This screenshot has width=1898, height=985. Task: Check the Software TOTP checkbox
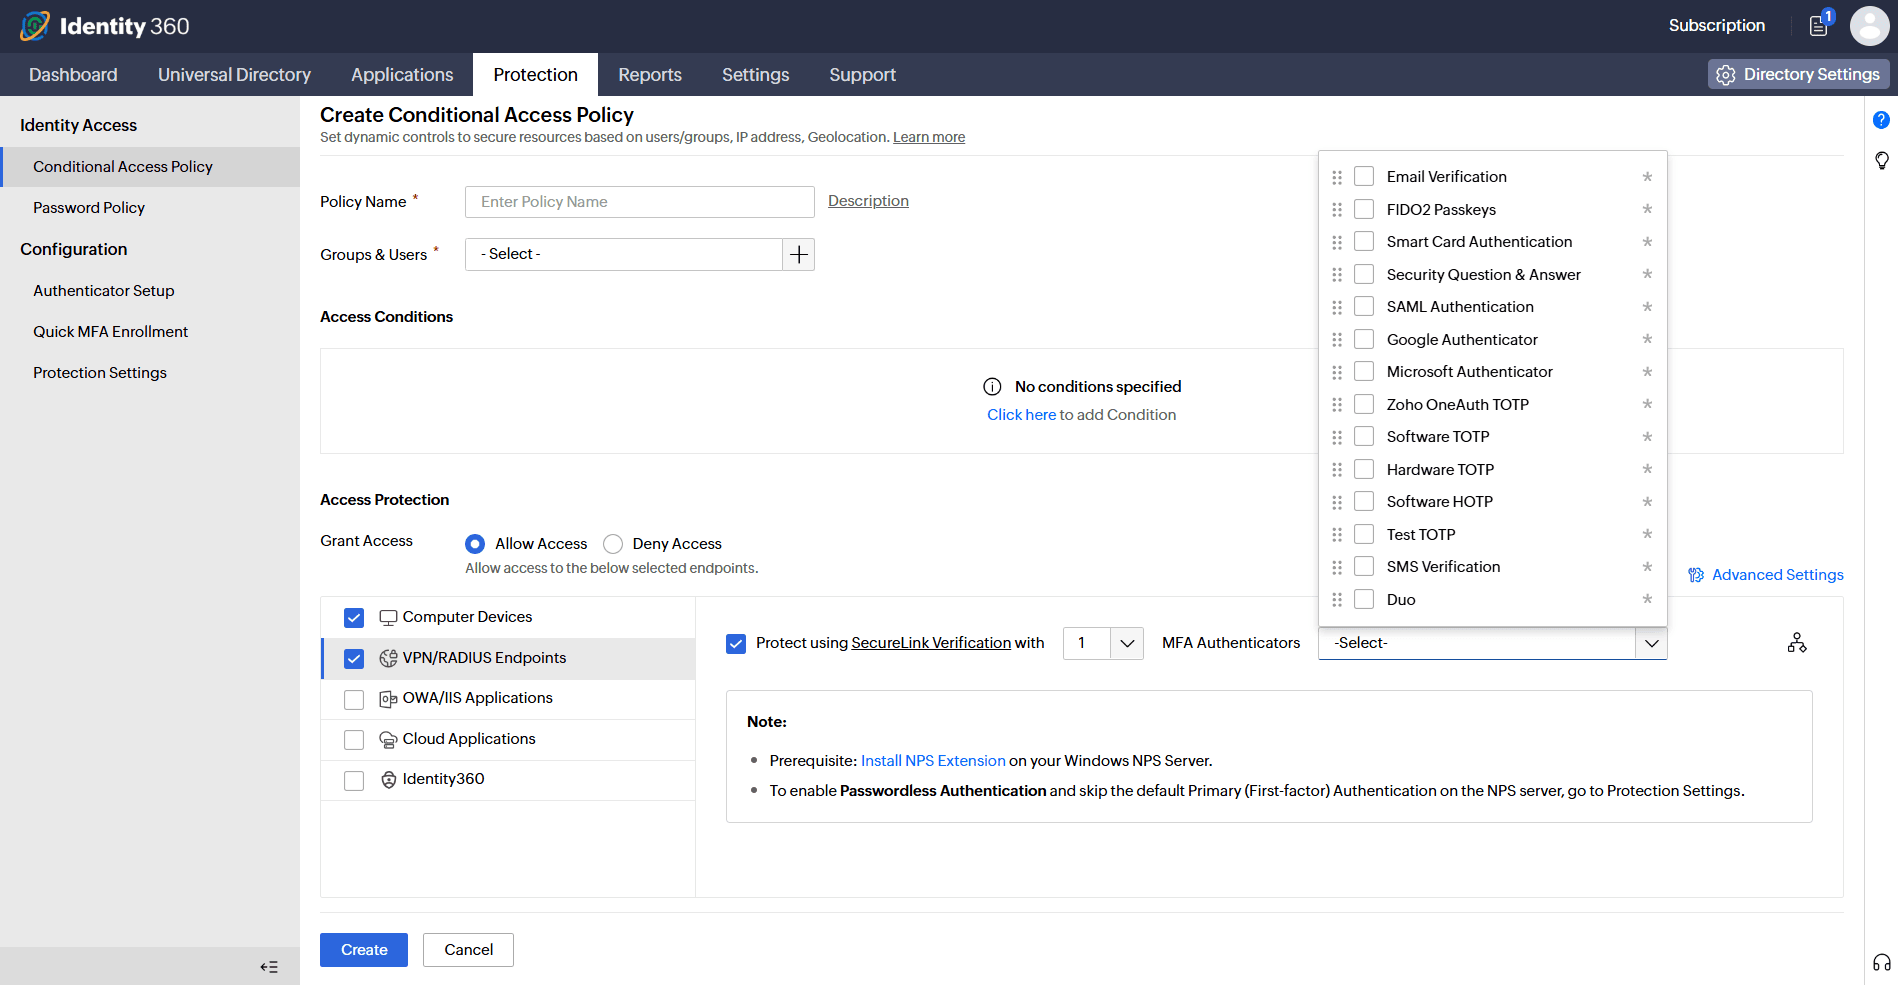1364,437
